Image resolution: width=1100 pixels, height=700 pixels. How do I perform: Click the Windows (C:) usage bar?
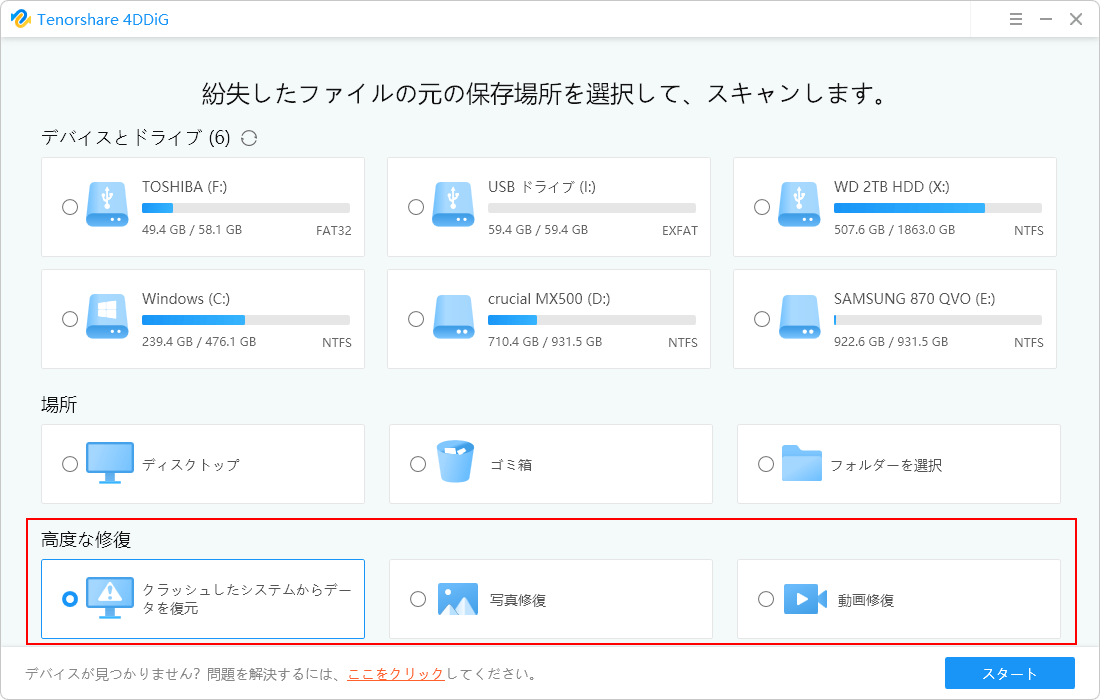coord(246,321)
